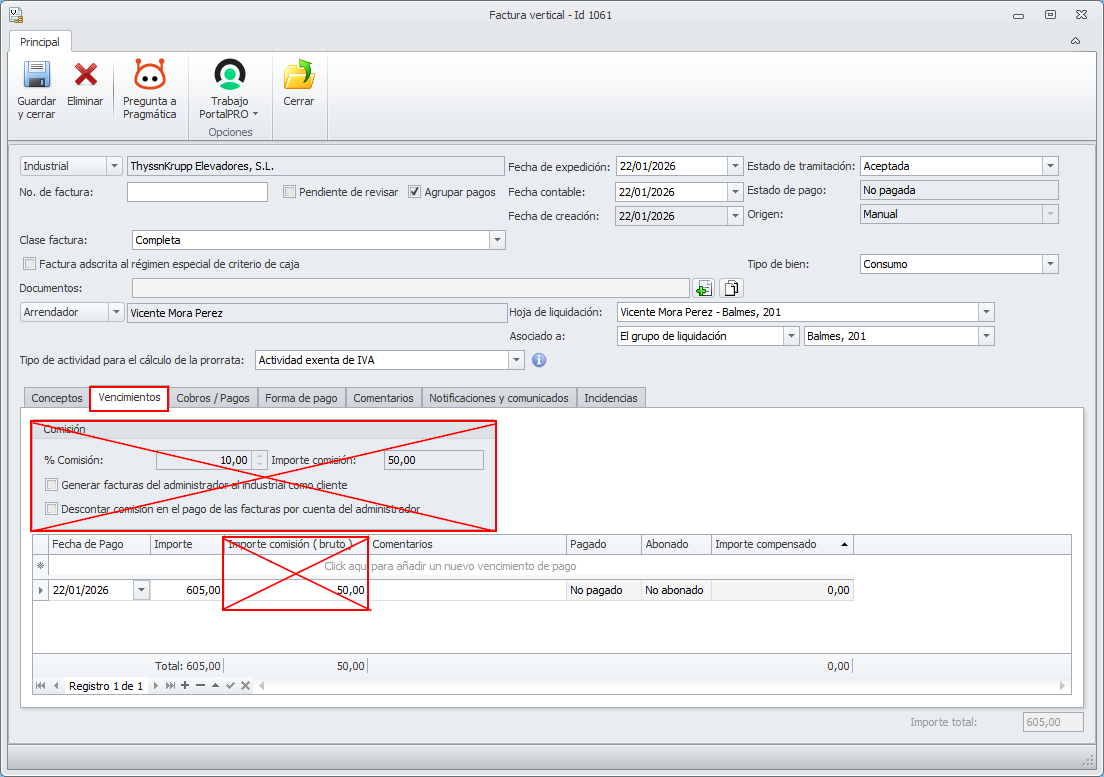Click the copy documents icon

point(732,289)
